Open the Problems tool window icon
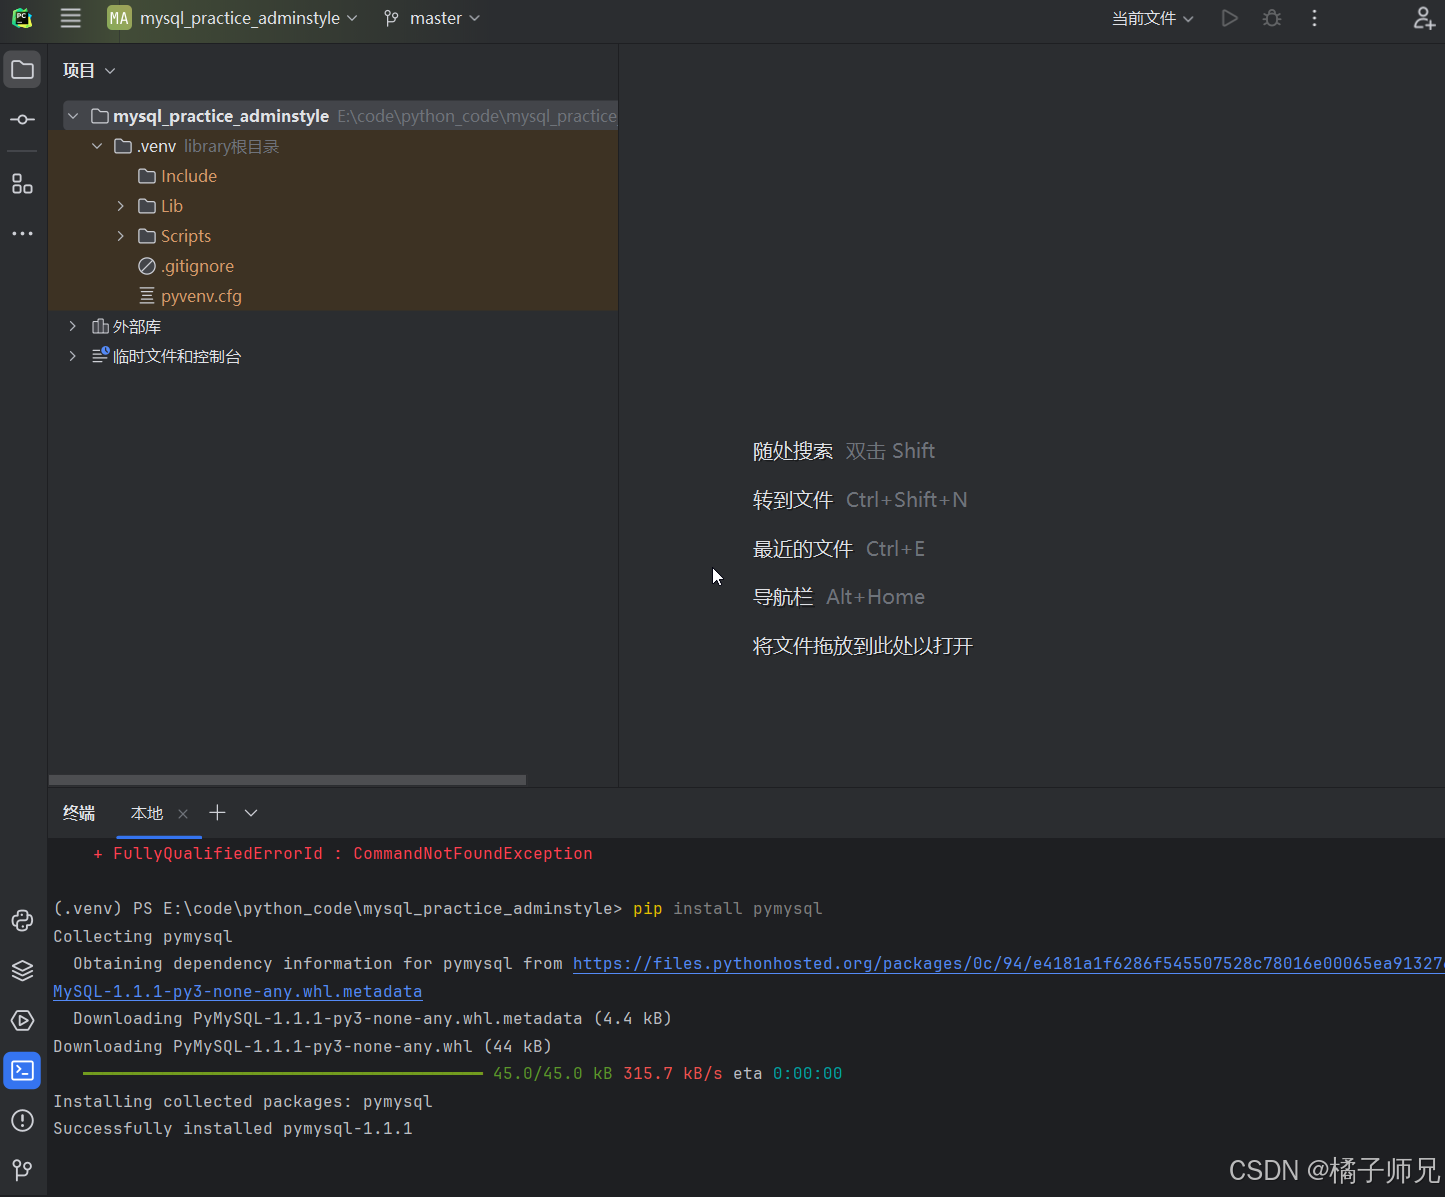The height and width of the screenshot is (1197, 1445). pos(22,1120)
